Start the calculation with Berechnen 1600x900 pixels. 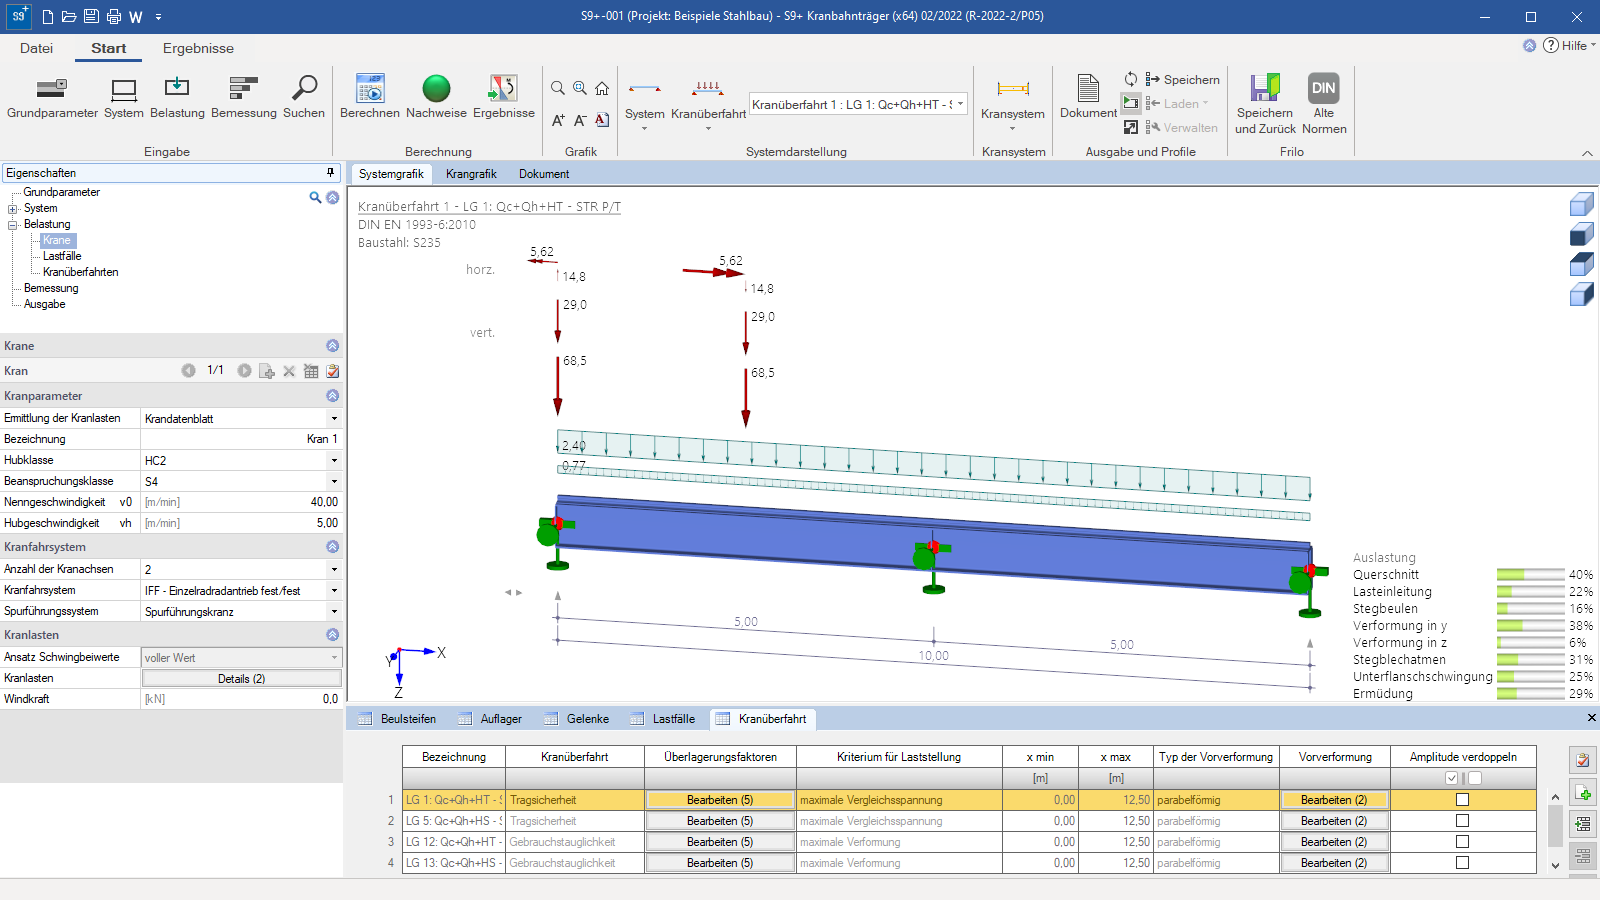(370, 97)
